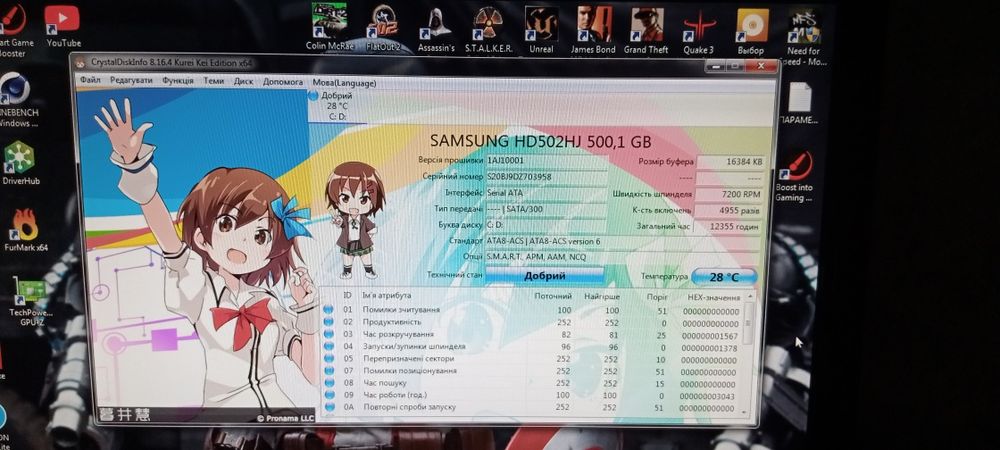Click the Поточний column header
This screenshot has width=1000, height=450.
point(553,296)
